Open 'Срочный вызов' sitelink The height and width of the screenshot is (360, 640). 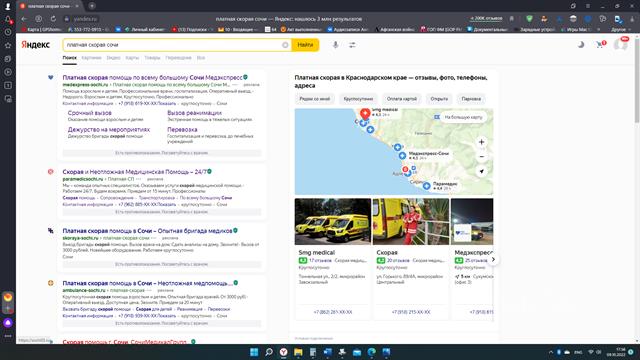tap(89, 113)
